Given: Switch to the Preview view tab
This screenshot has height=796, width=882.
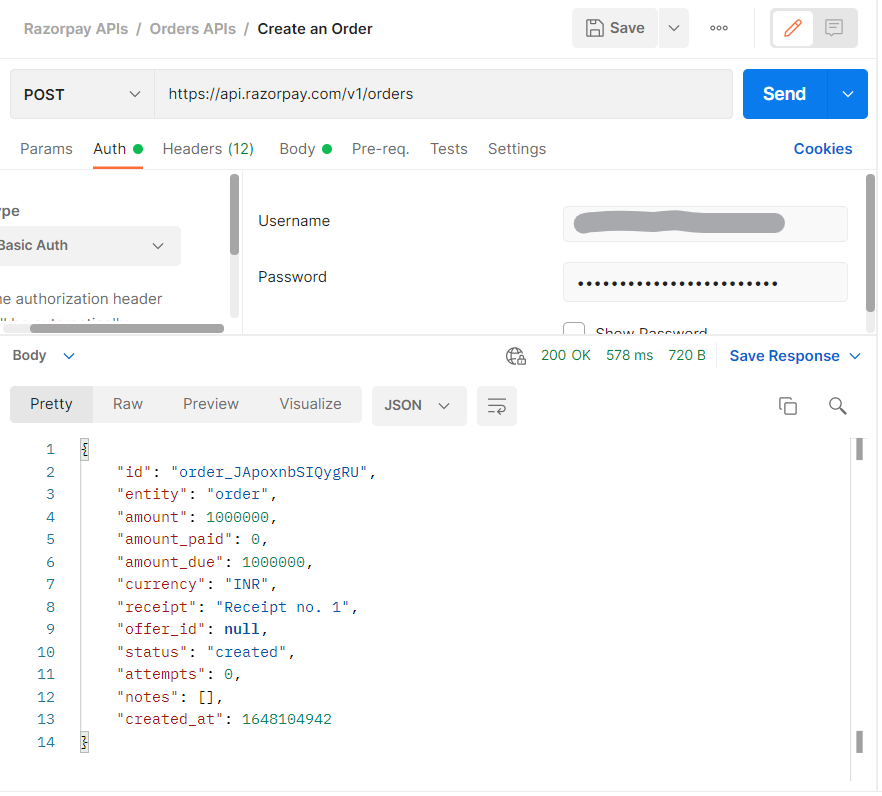Looking at the screenshot, I should tap(212, 405).
